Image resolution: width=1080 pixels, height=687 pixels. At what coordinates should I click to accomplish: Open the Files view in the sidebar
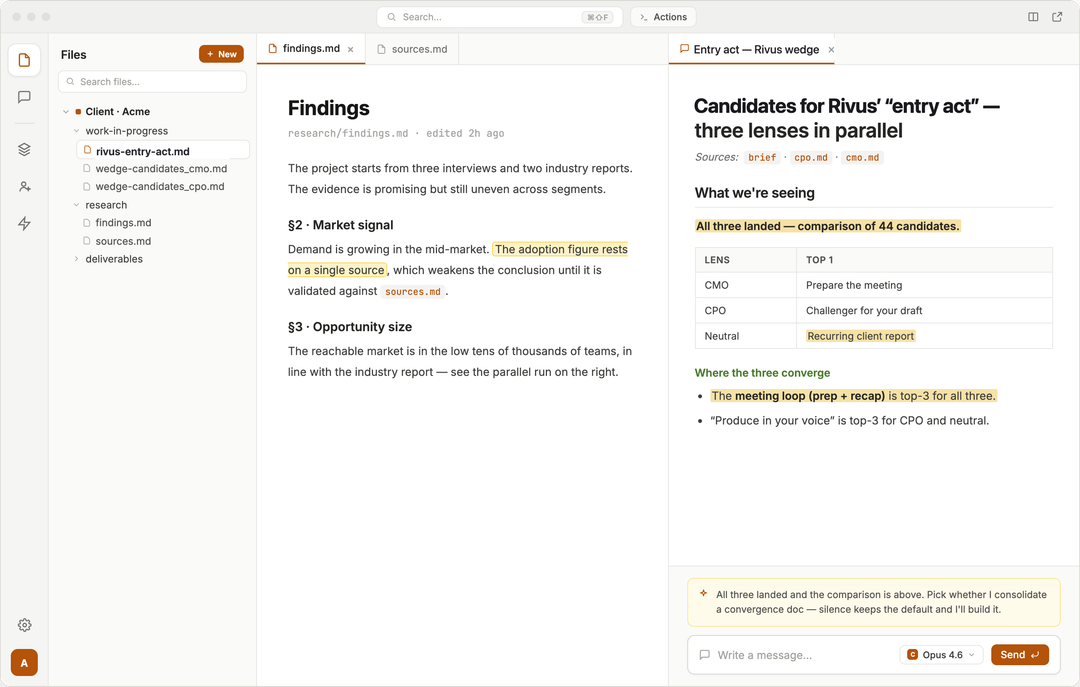[x=24, y=60]
